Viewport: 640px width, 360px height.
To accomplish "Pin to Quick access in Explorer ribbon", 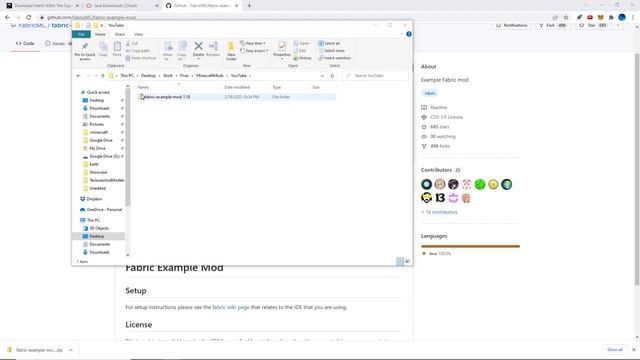I will [x=85, y=51].
